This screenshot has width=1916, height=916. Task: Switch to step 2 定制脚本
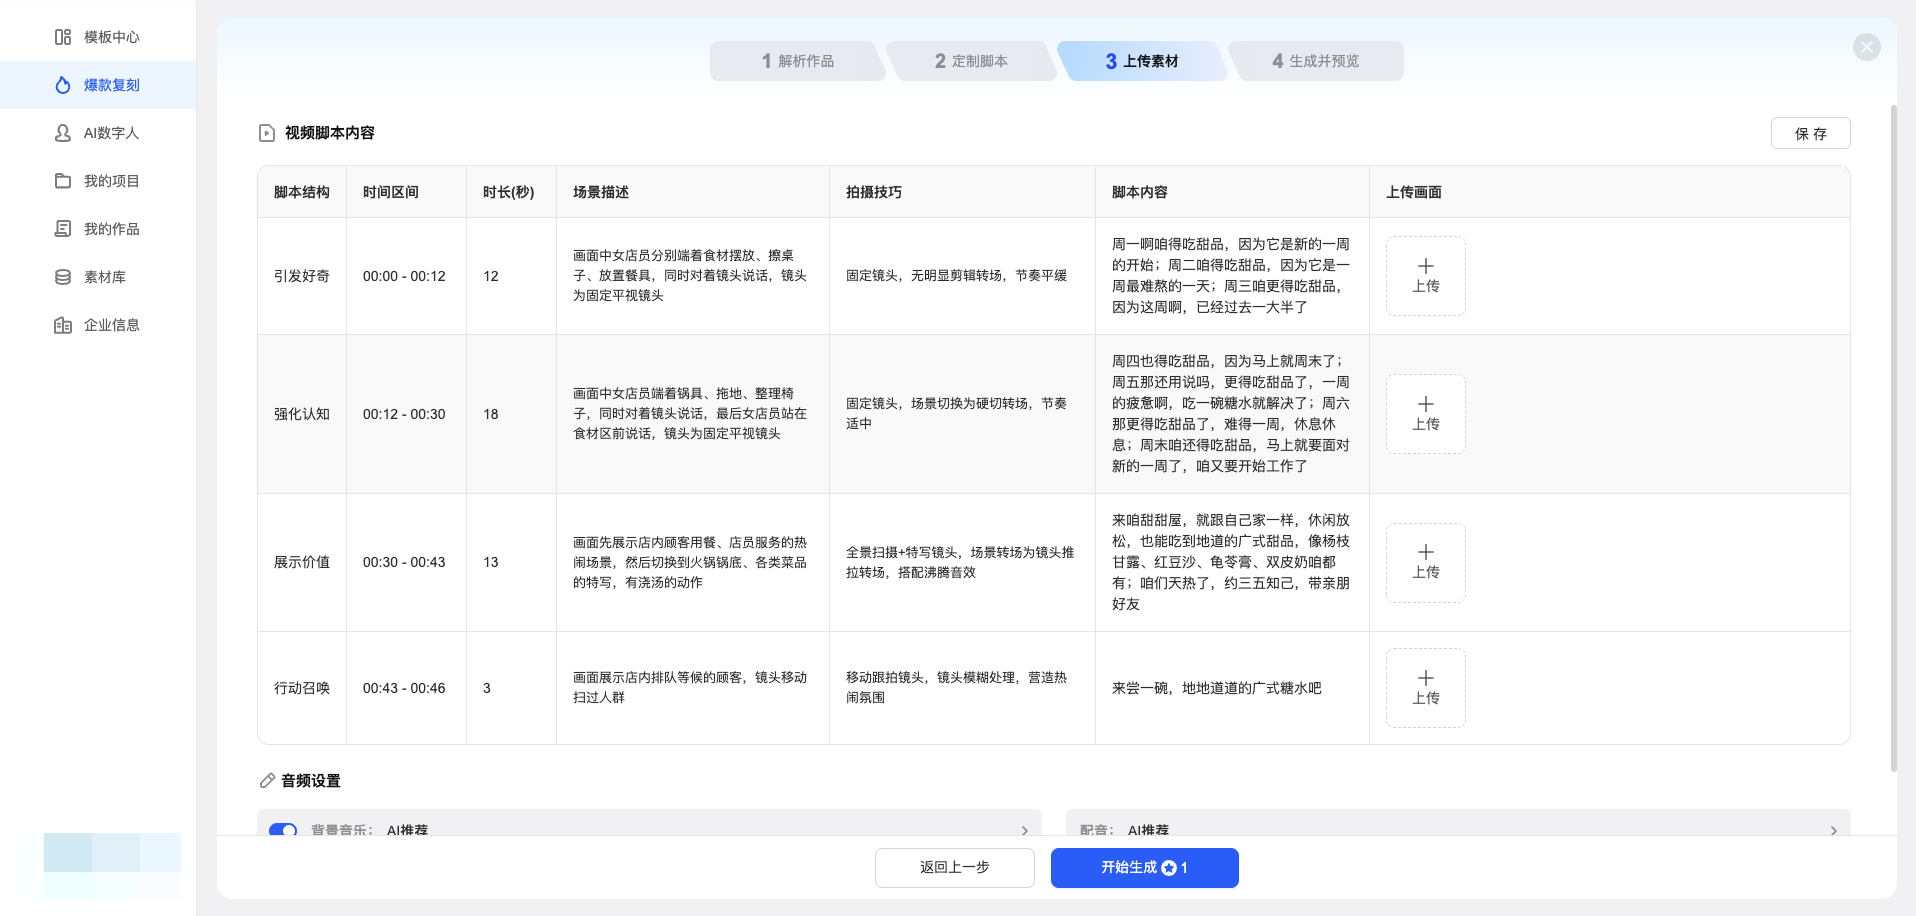tap(971, 61)
